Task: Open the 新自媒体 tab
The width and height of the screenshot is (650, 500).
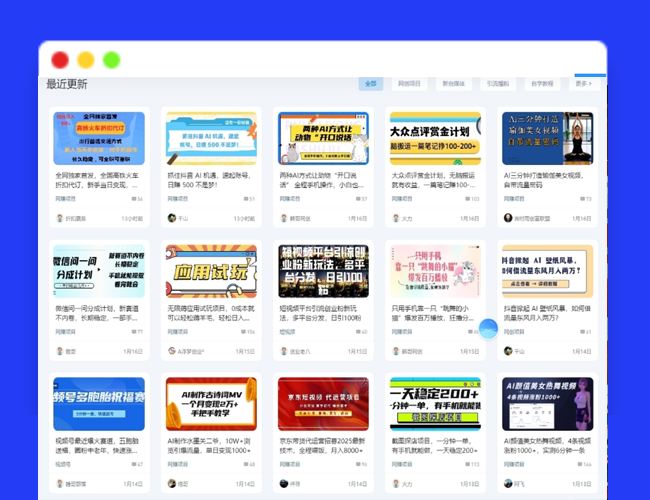Action: pos(454,84)
